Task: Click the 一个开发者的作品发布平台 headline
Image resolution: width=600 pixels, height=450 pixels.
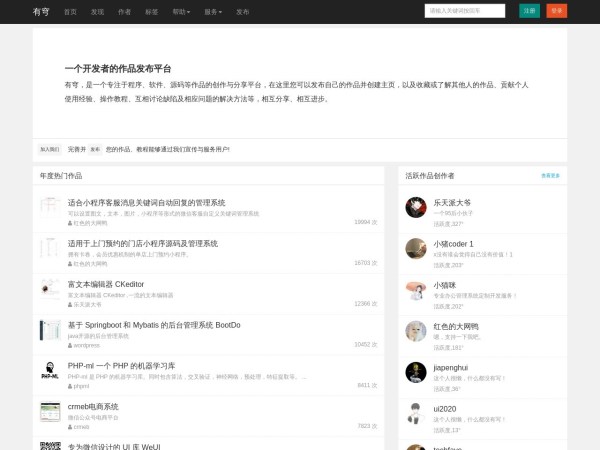Action: [x=118, y=68]
